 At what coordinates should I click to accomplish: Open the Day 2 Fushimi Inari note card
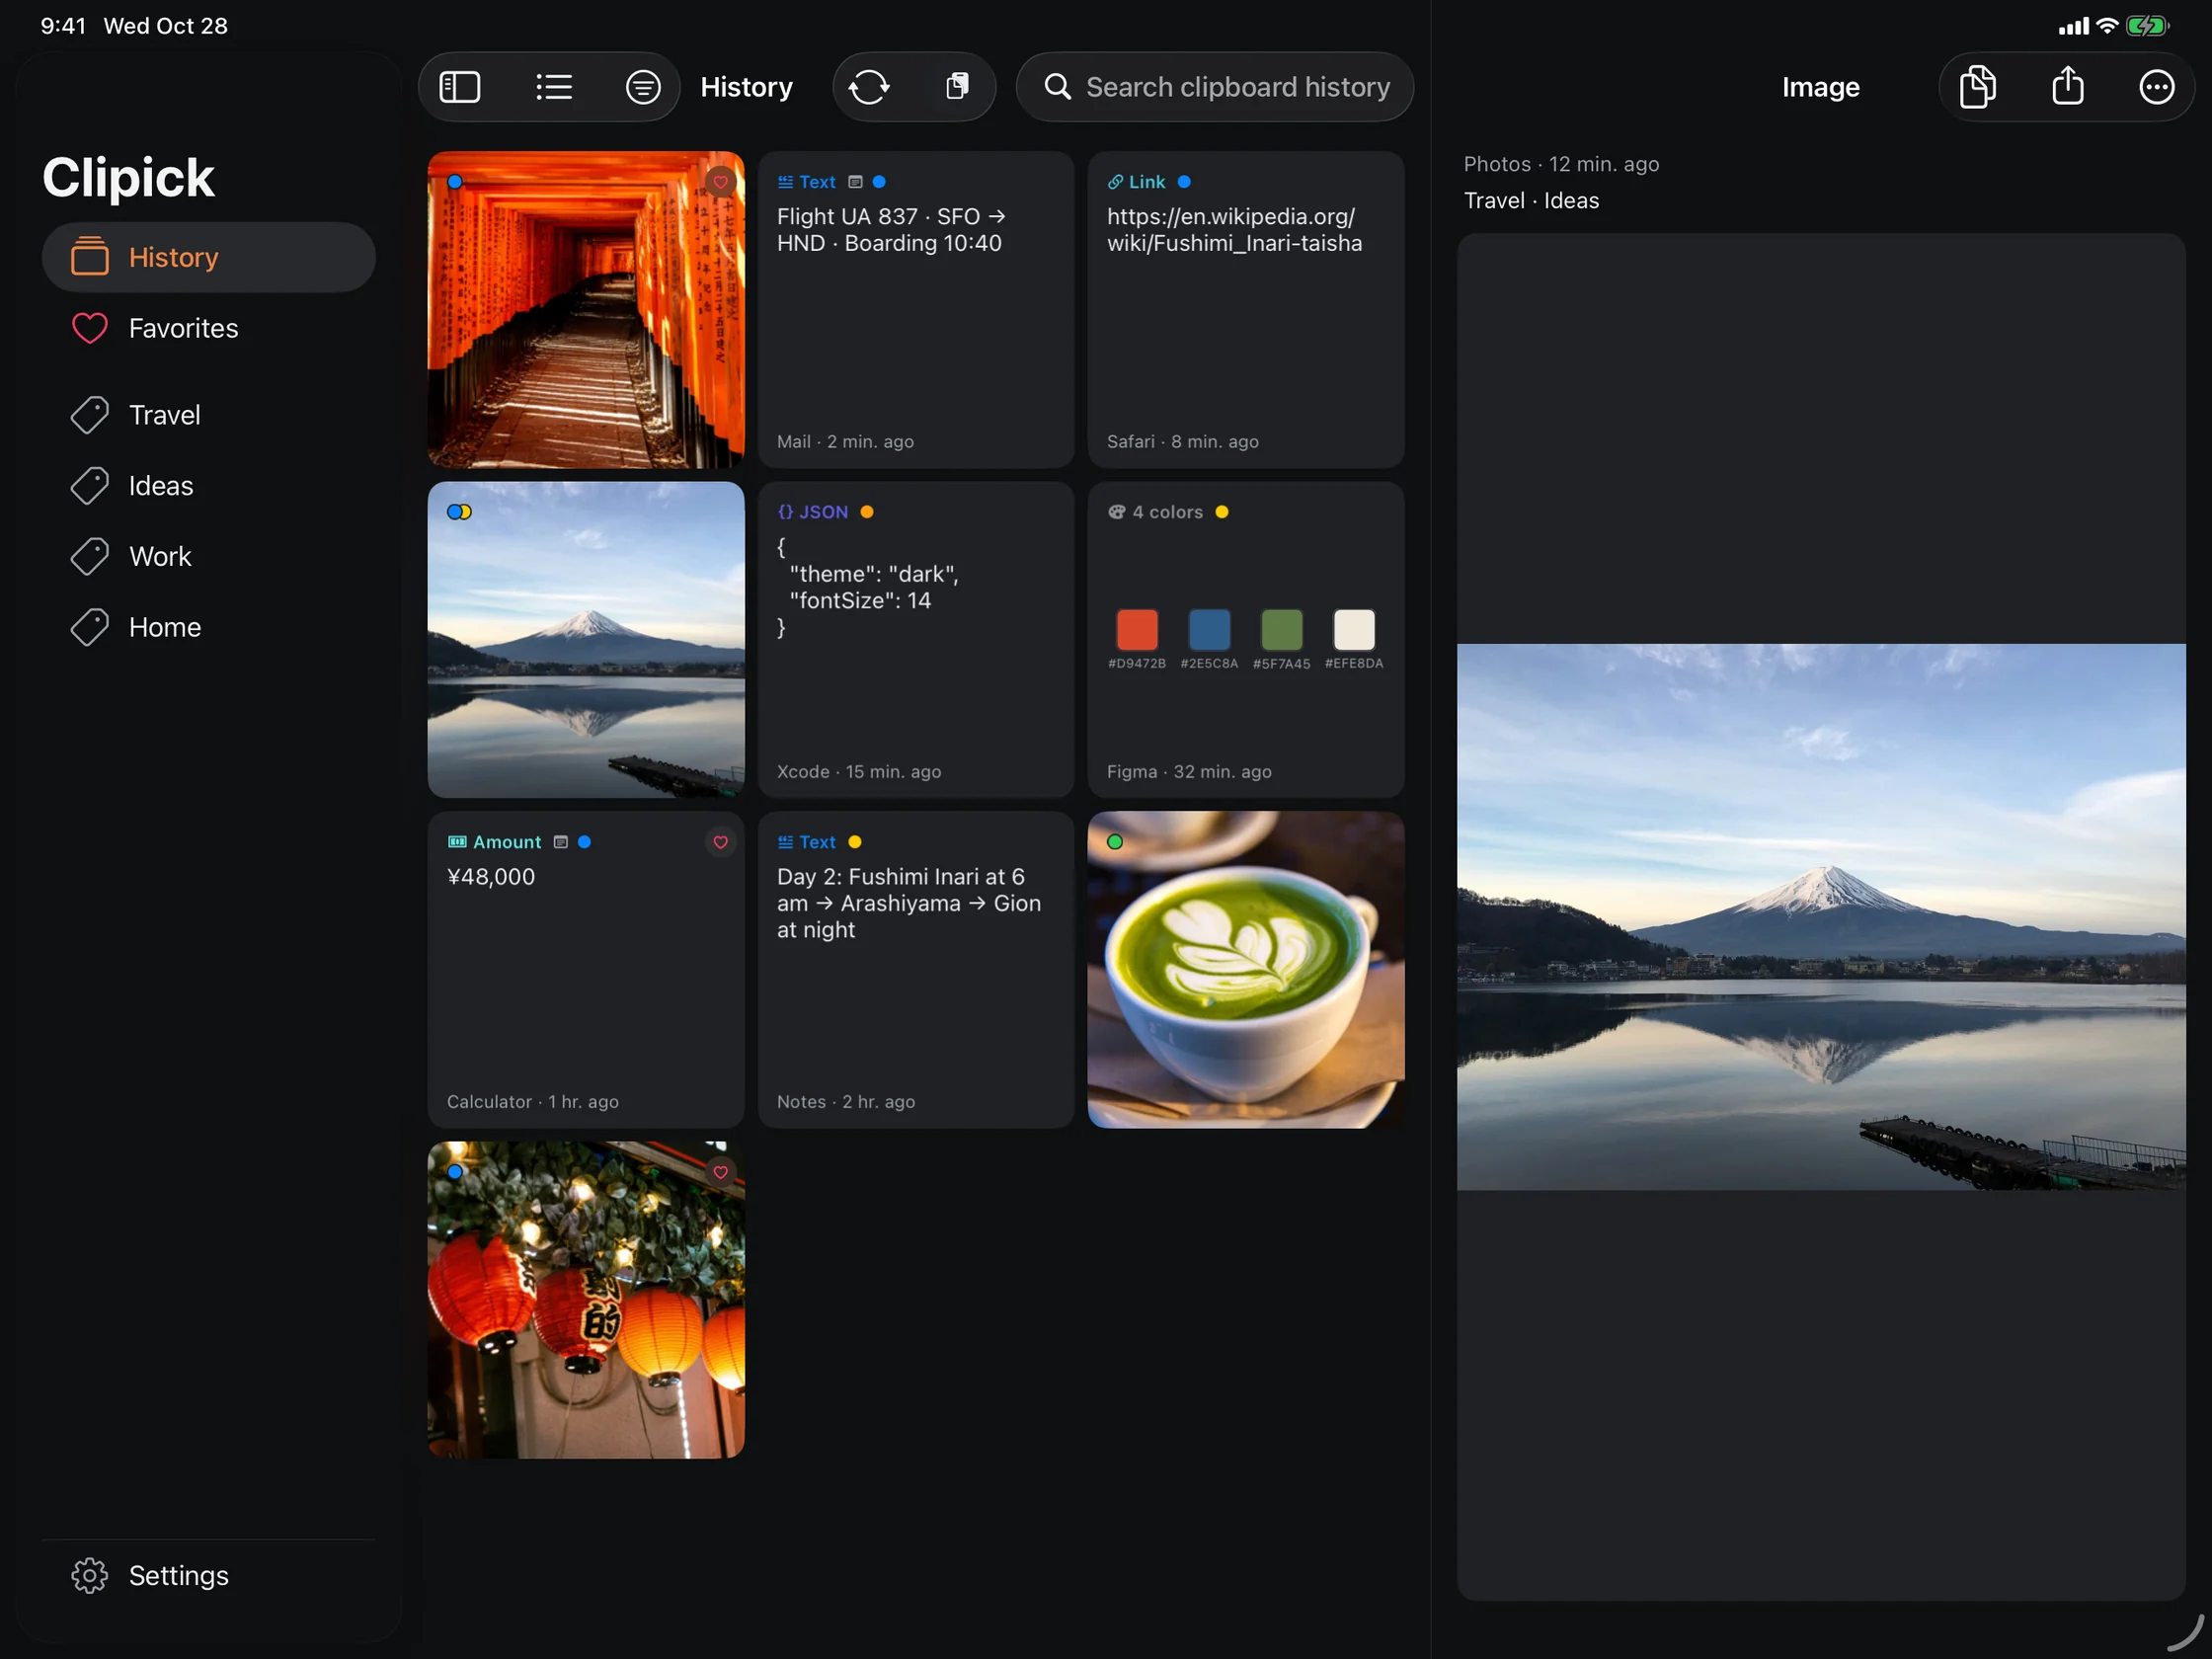[x=916, y=970]
